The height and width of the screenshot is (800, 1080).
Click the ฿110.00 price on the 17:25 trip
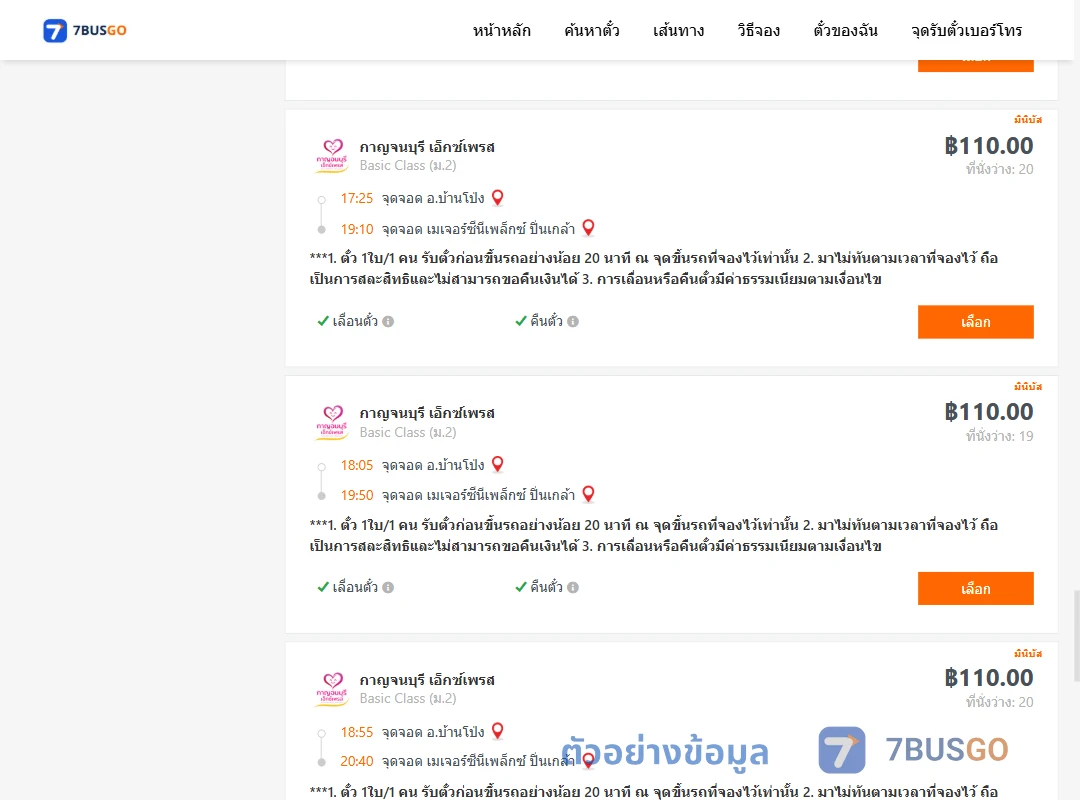[x=988, y=145]
